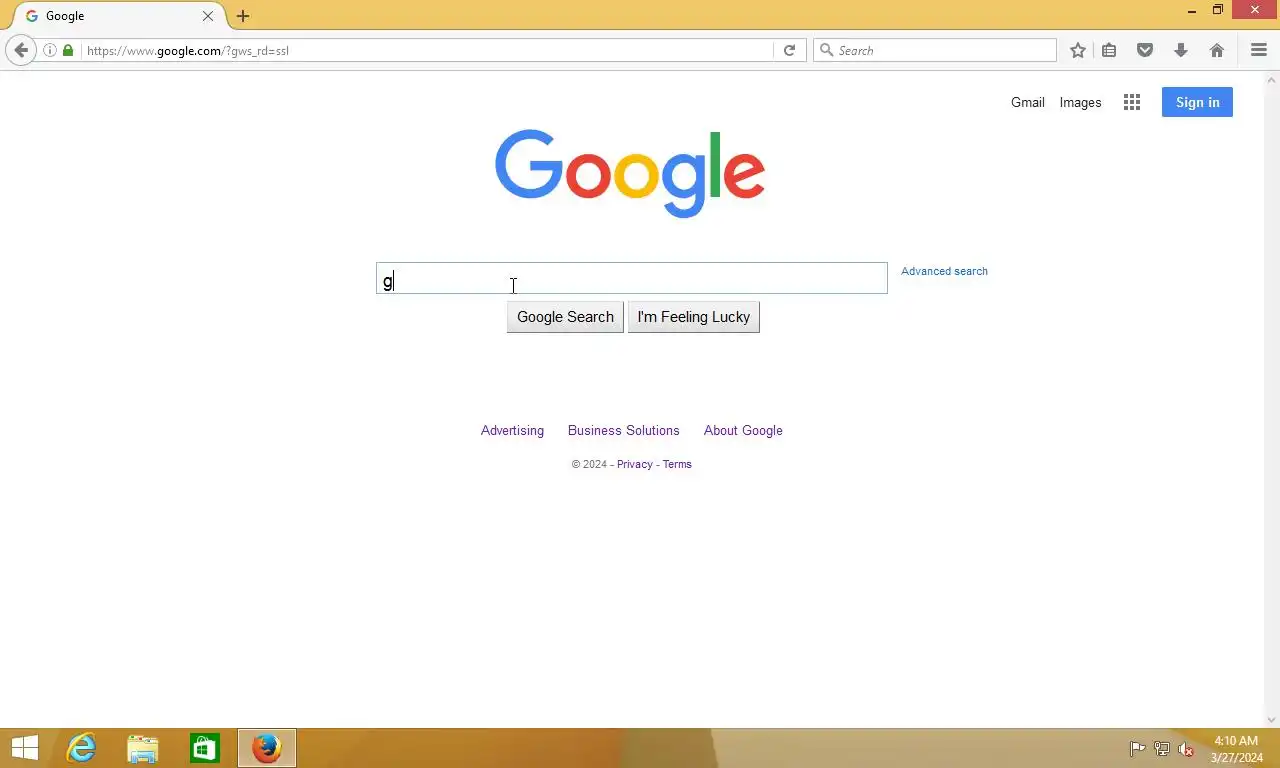
Task: Click I'm Feeling Lucky button
Action: [693, 317]
